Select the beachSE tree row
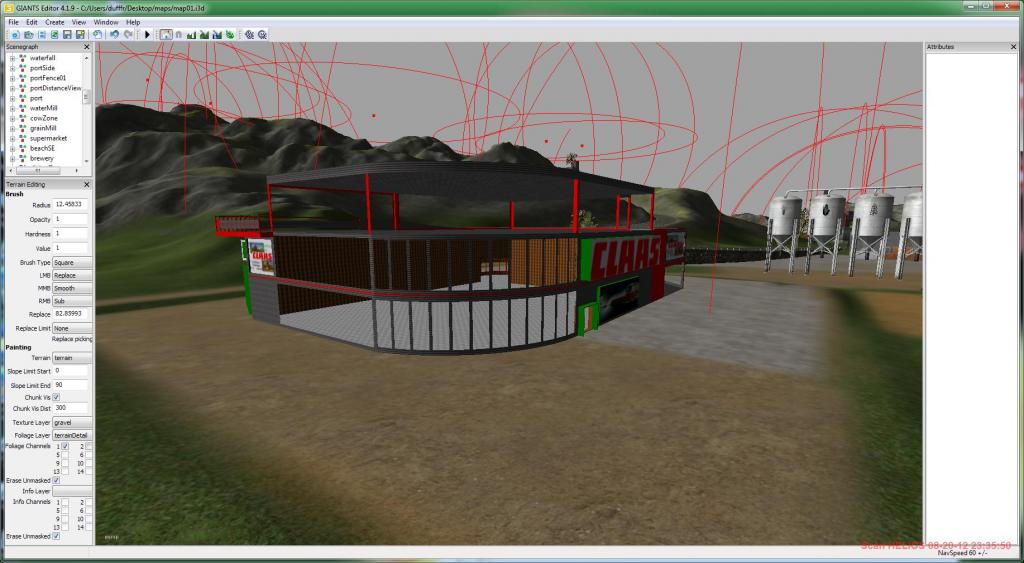1024x563 pixels. (x=42, y=148)
